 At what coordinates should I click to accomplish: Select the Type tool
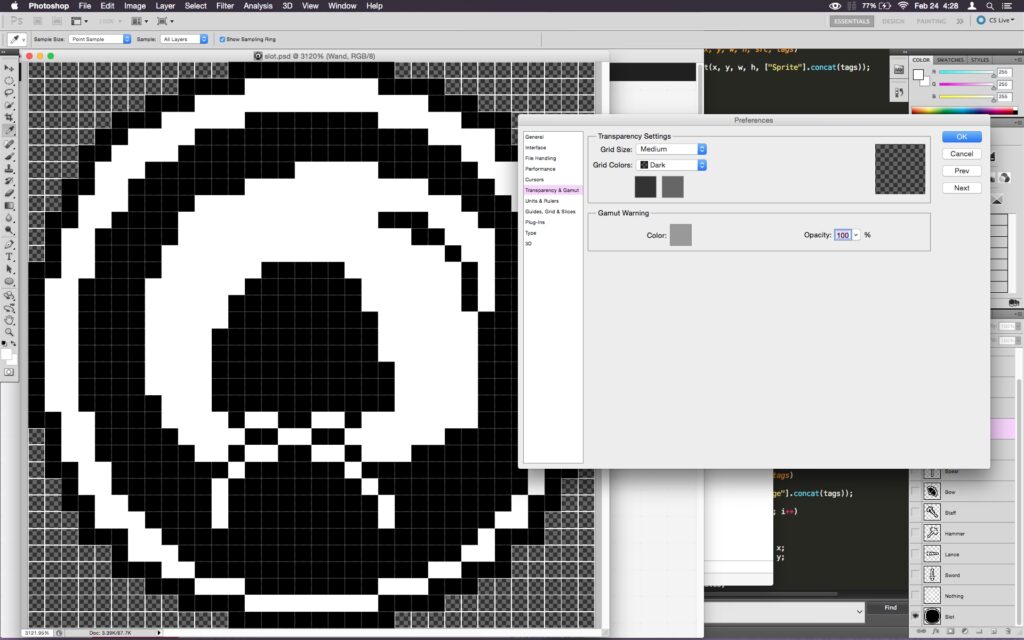click(x=9, y=257)
